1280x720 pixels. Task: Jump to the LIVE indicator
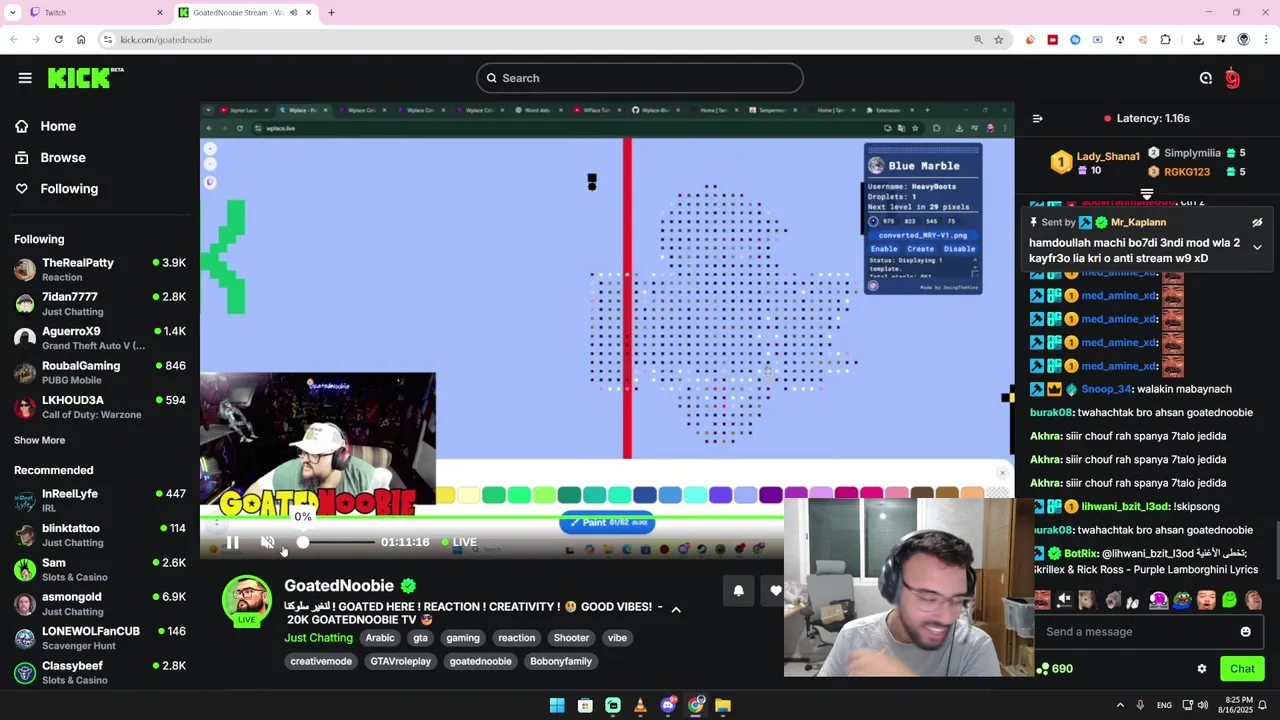[x=459, y=542]
